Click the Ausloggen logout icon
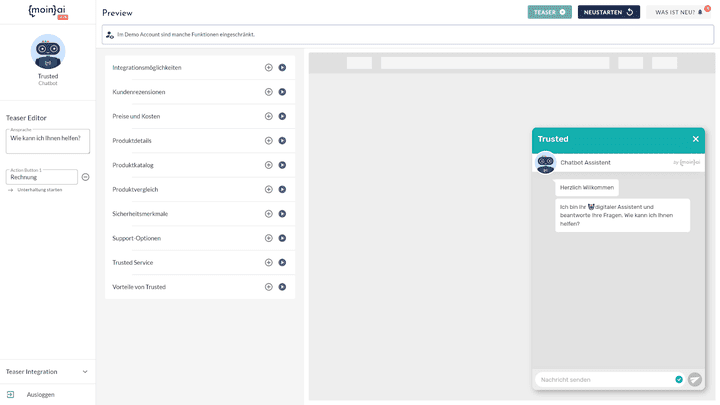 click(x=11, y=394)
